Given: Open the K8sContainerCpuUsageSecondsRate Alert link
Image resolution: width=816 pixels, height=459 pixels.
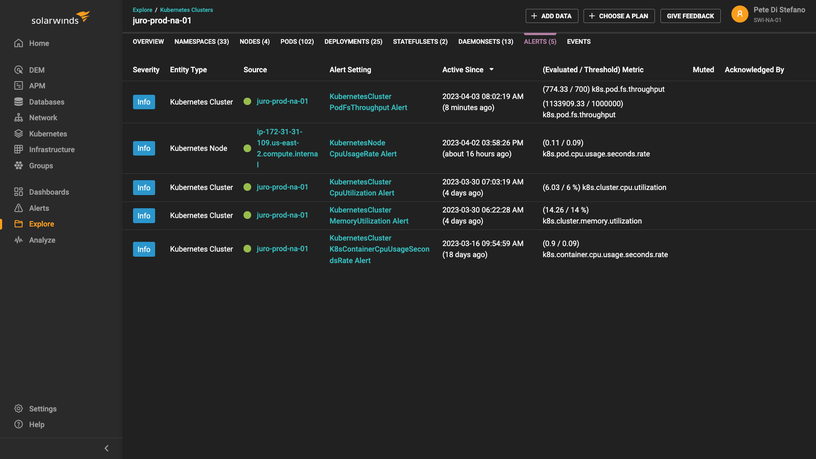Looking at the screenshot, I should 379,249.
